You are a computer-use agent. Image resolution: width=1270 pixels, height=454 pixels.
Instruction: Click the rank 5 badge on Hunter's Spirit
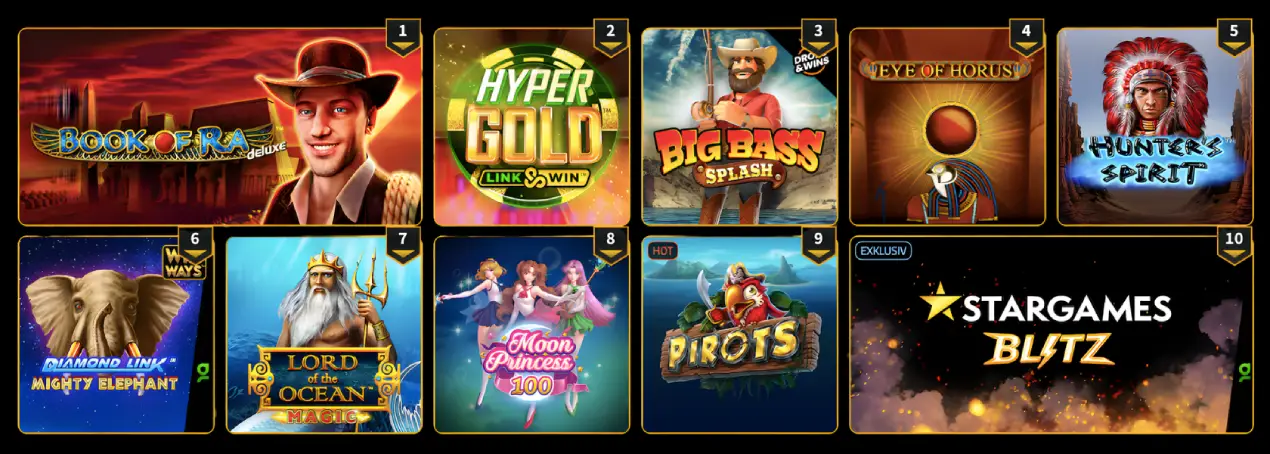click(1234, 37)
